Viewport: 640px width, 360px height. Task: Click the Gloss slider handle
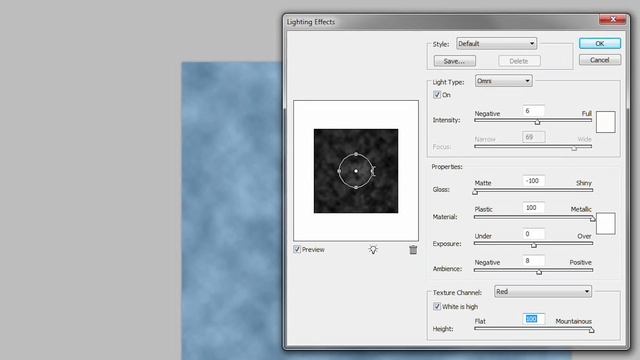point(475,191)
